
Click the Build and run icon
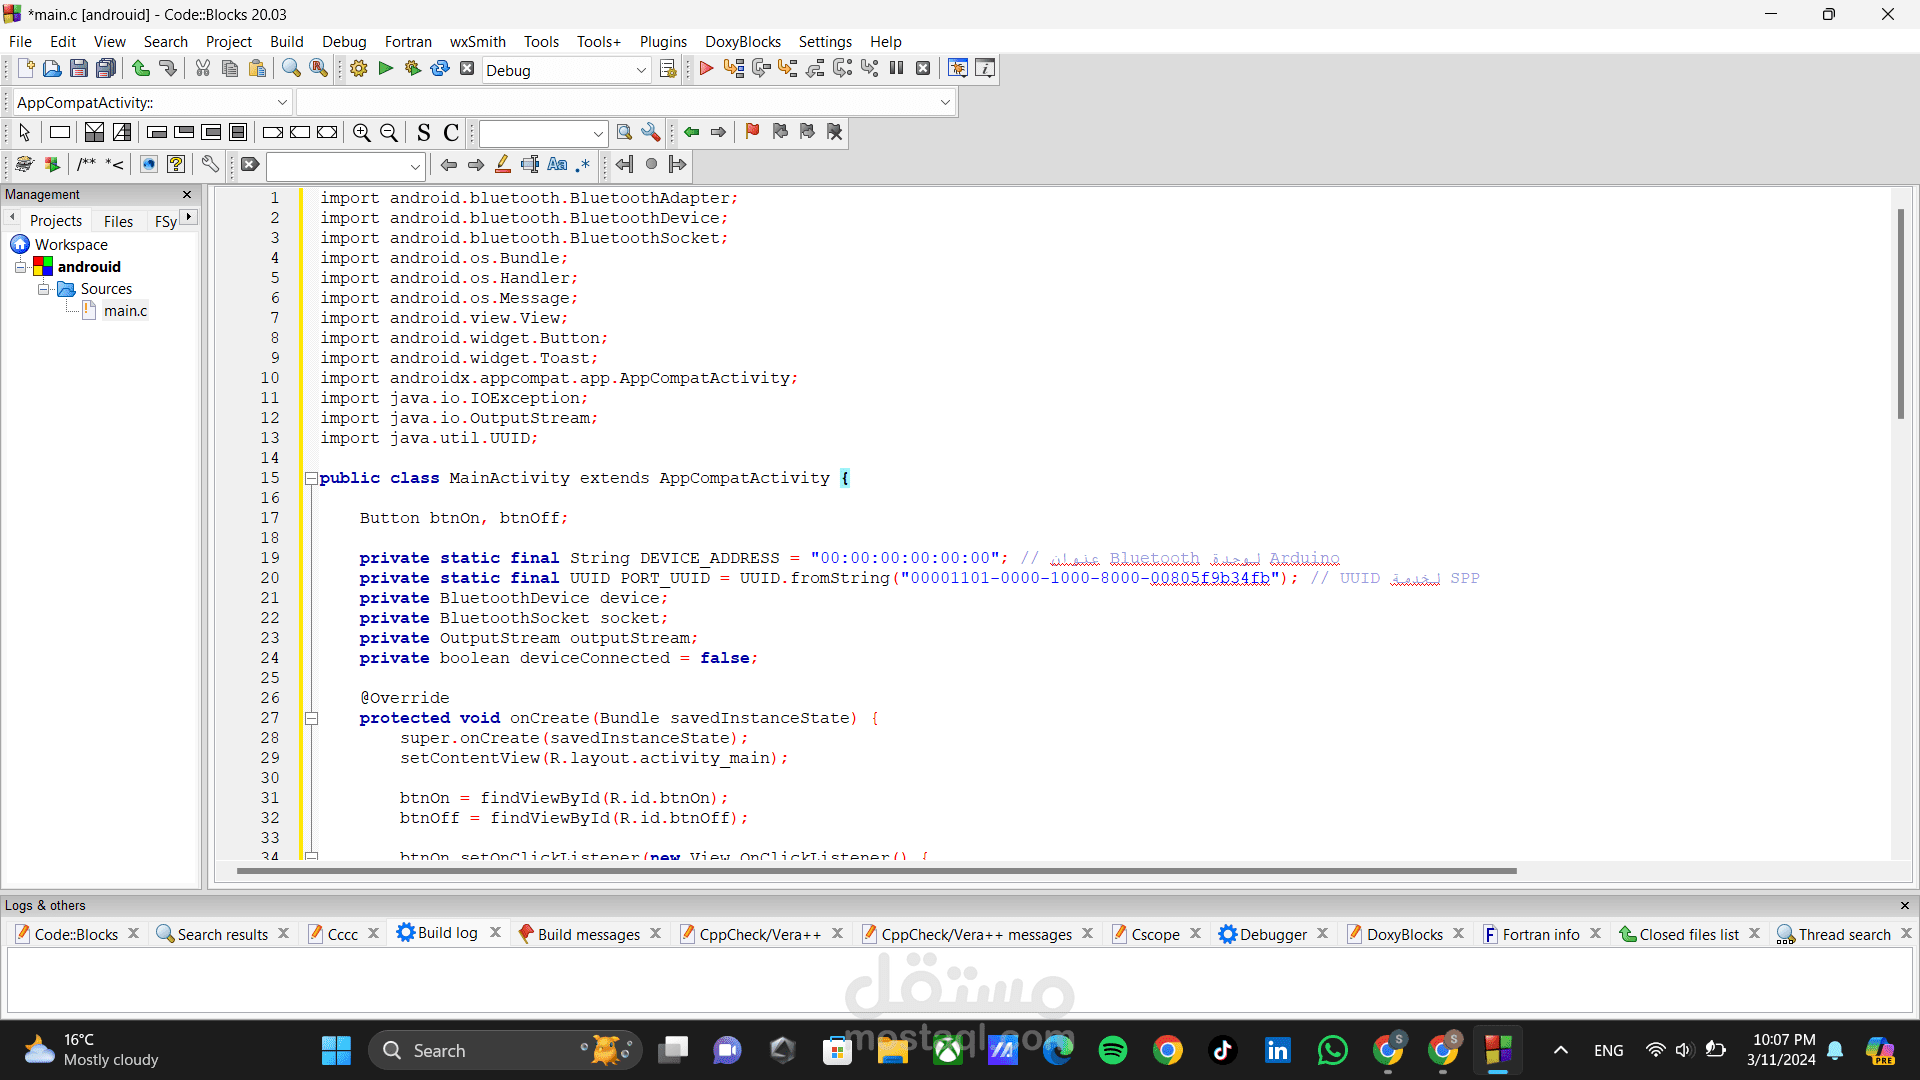413,69
